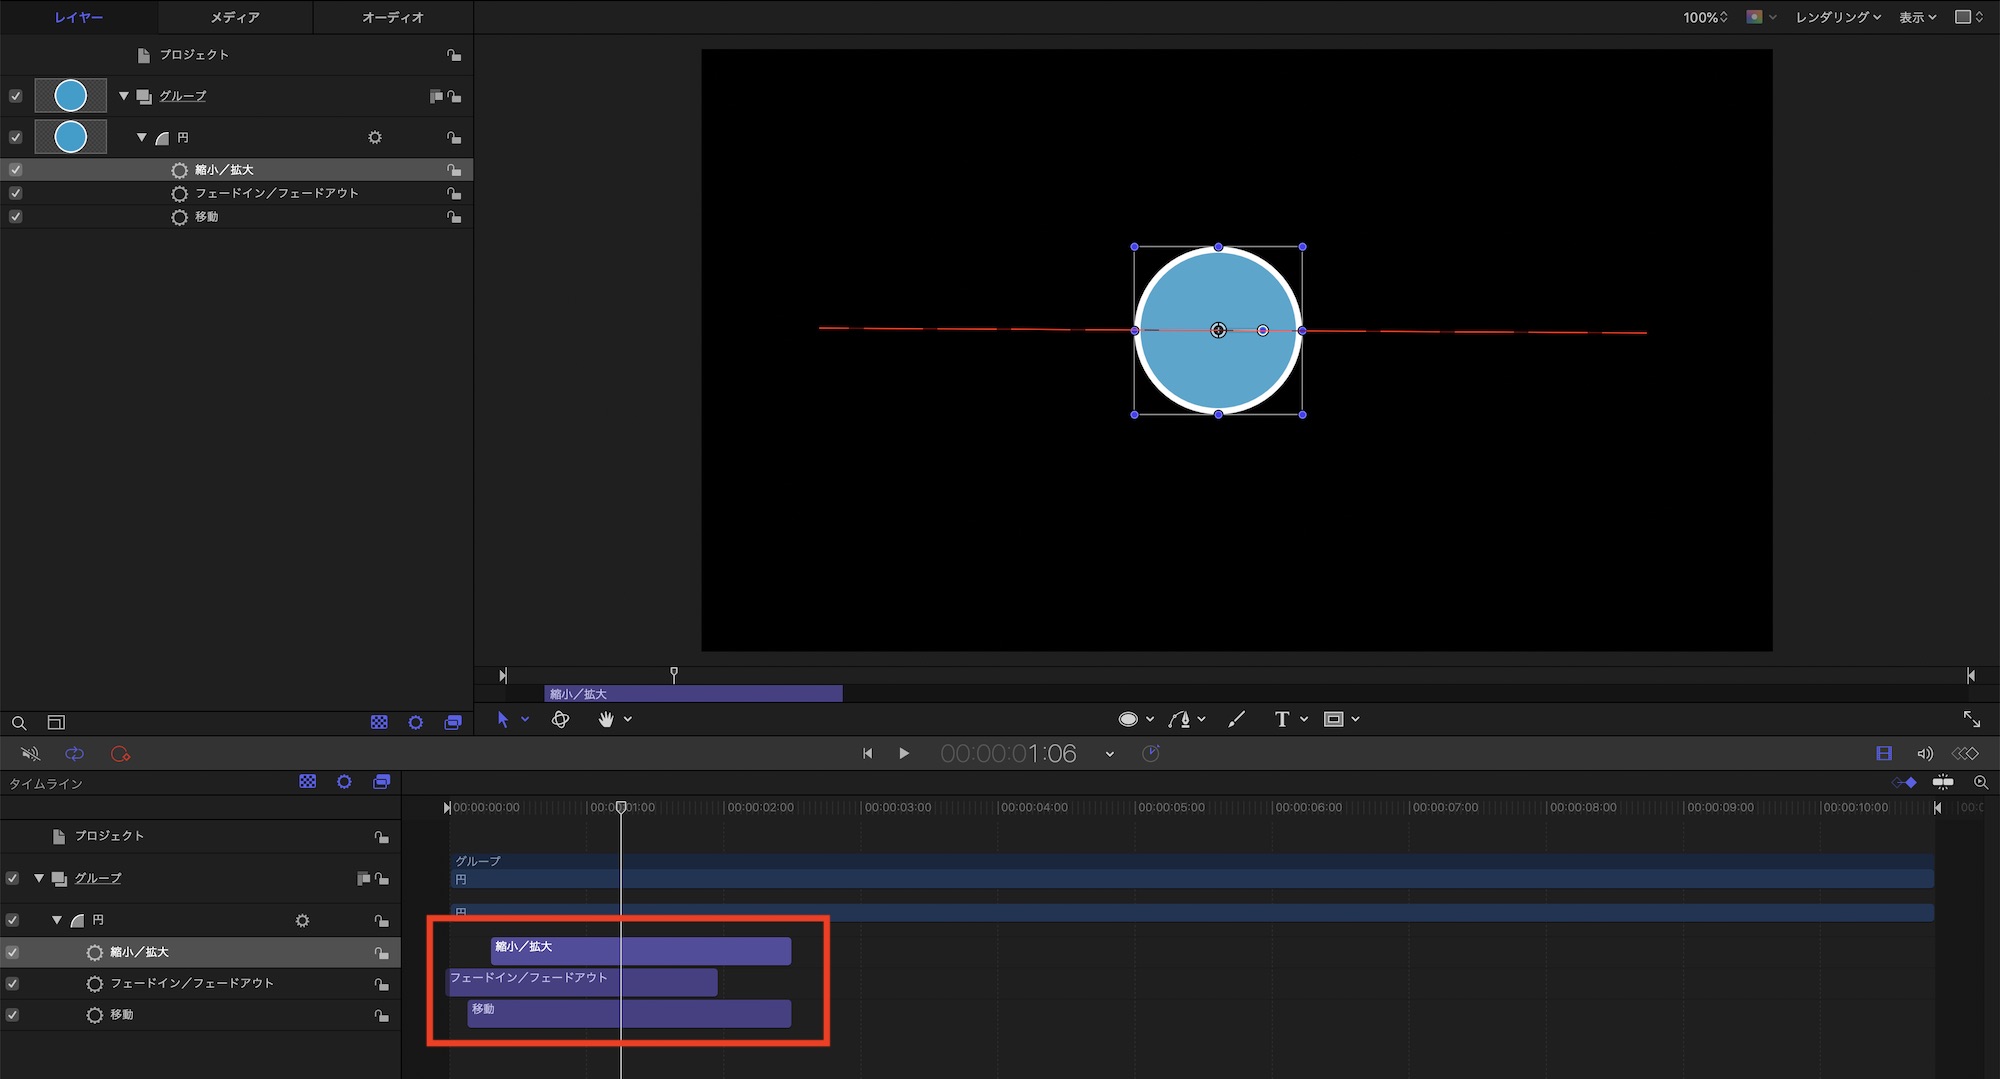This screenshot has width=2000, height=1079.
Task: Select the arrow Select/Transform tool
Action: [x=503, y=719]
